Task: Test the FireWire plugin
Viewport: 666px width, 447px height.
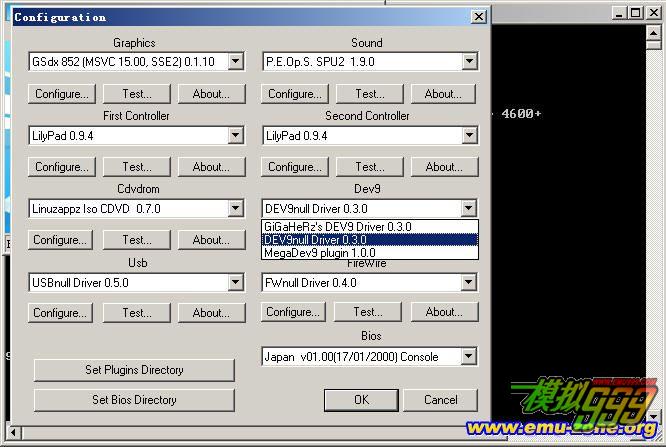Action: [x=368, y=312]
